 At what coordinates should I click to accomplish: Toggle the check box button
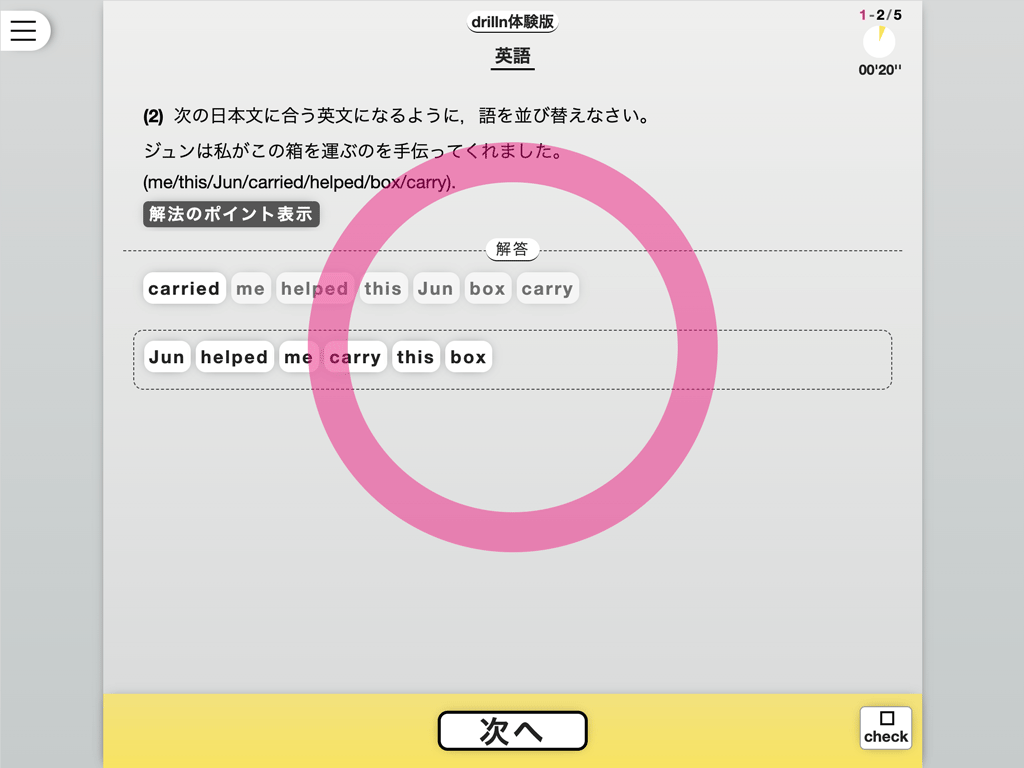pyautogui.click(x=885, y=727)
